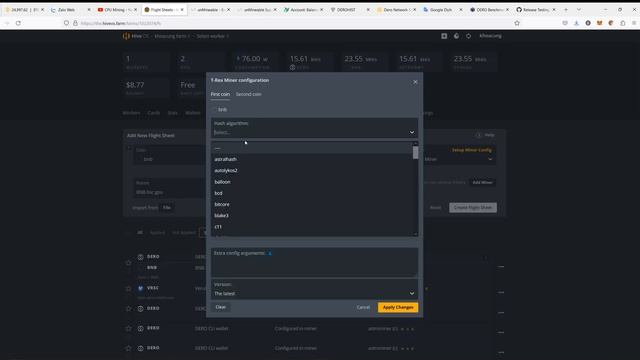Open the Help link in Flight Sheet panel

(485, 135)
